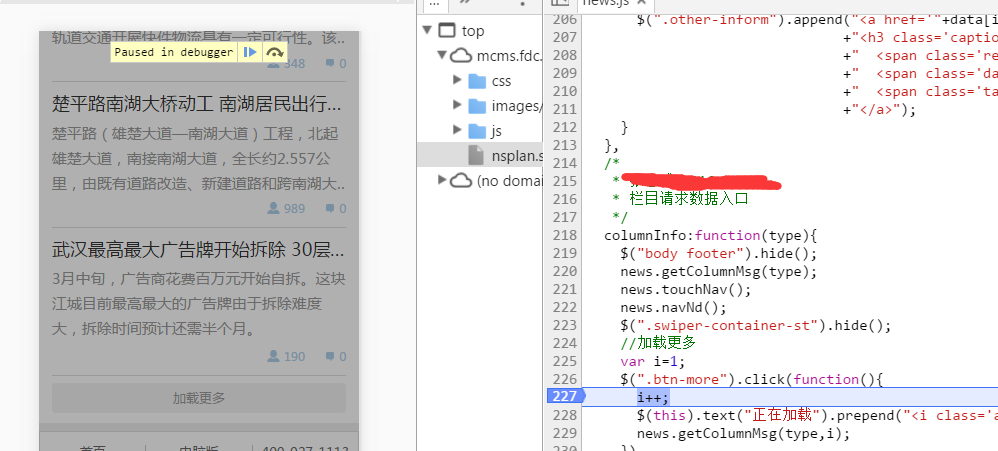
Task: Click view count 989 user icon
Action: pyautogui.click(x=274, y=208)
